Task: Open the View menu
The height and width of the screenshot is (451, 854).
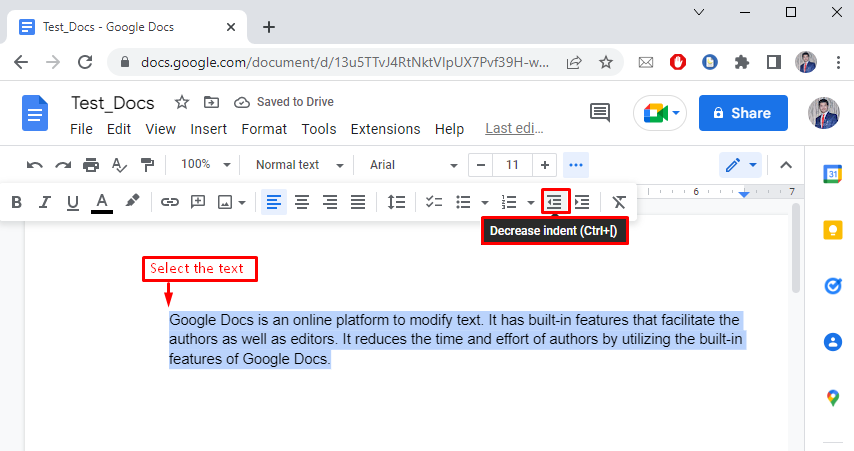Action: (x=160, y=129)
